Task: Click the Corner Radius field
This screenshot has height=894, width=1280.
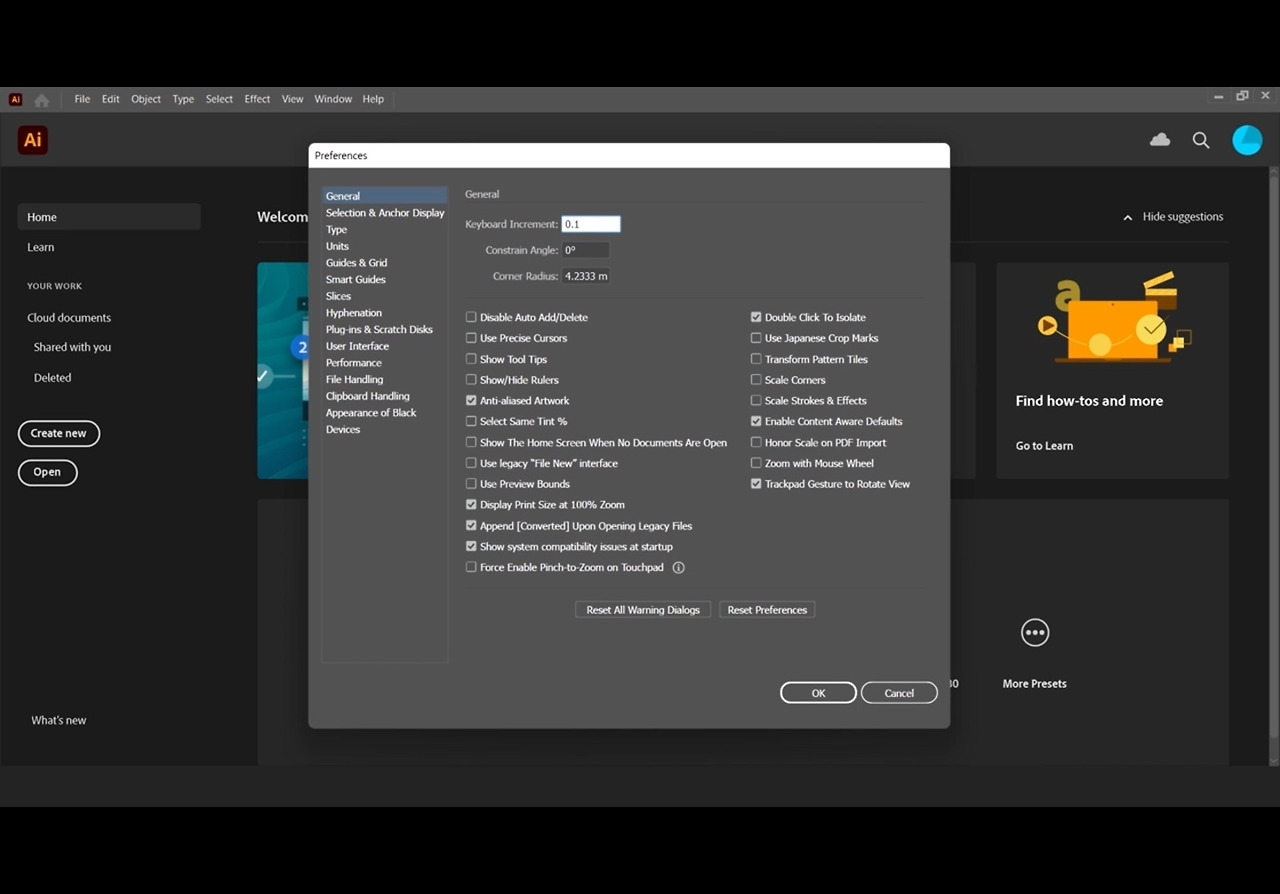Action: pyautogui.click(x=585, y=276)
